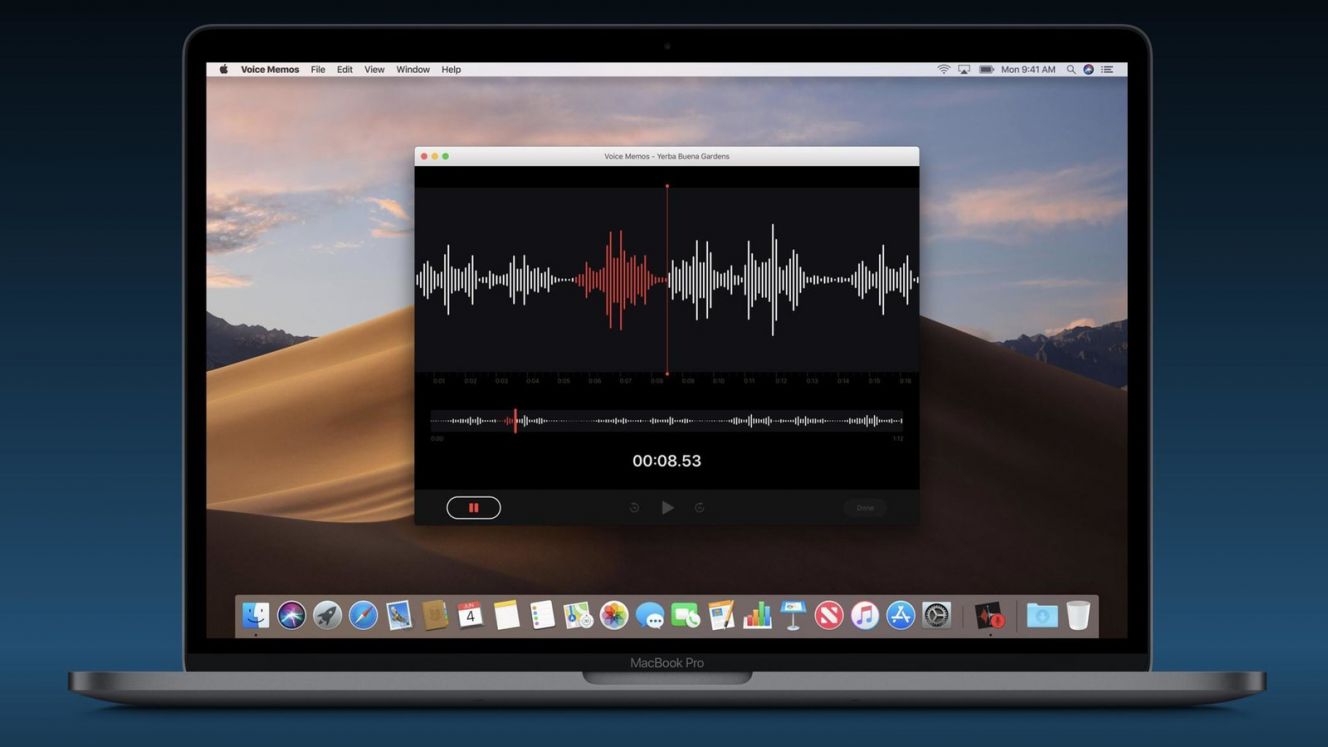Launch Keynote

point(793,615)
